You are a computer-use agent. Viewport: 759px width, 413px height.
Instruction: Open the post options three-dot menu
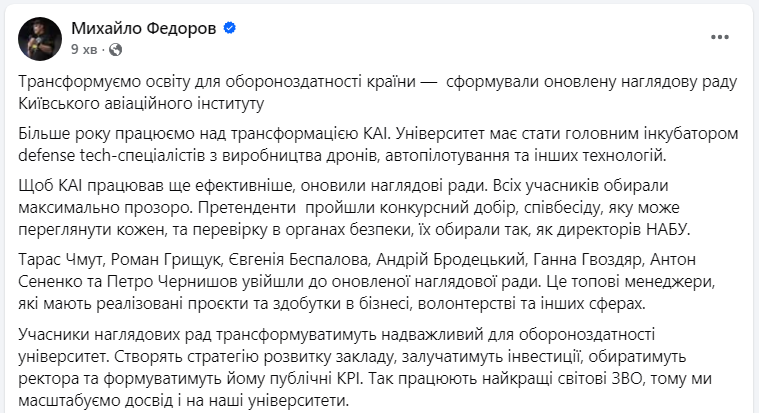pyautogui.click(x=720, y=37)
